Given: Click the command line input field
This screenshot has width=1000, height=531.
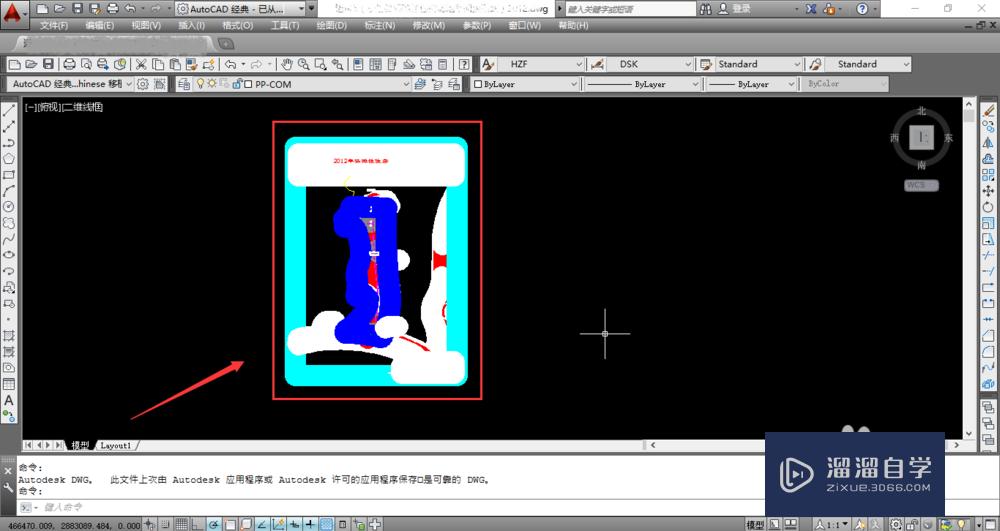Looking at the screenshot, I should click(x=389, y=507).
